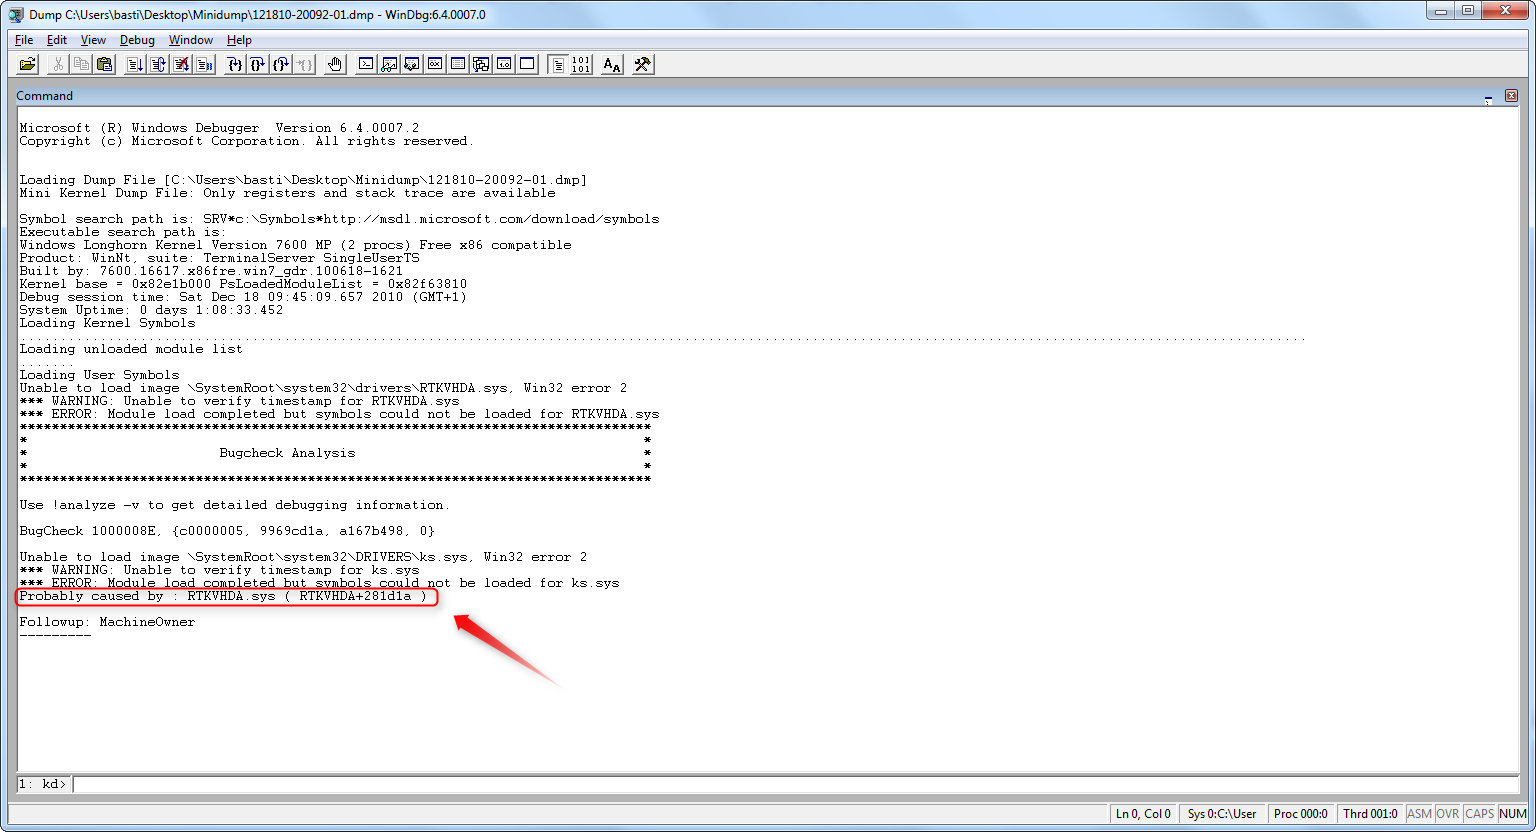Open the Font settings icon

point(610,64)
